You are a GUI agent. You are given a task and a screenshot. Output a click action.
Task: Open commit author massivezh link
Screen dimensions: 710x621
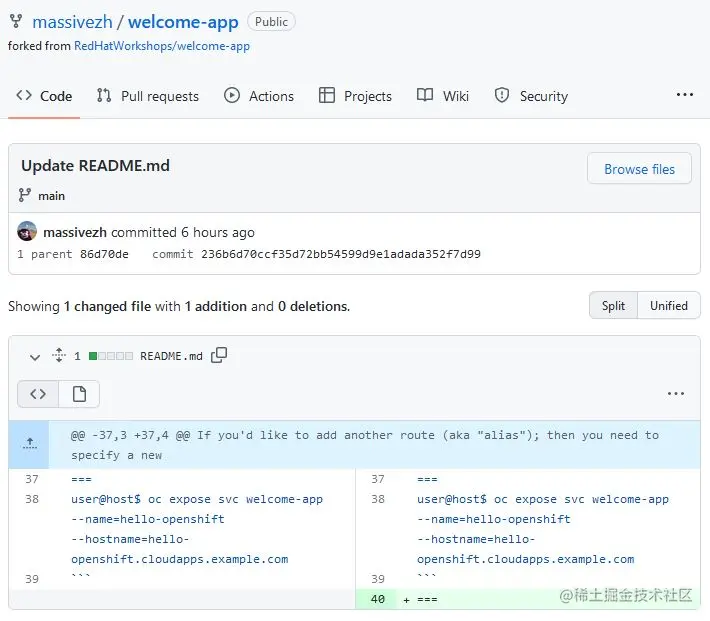point(75,232)
